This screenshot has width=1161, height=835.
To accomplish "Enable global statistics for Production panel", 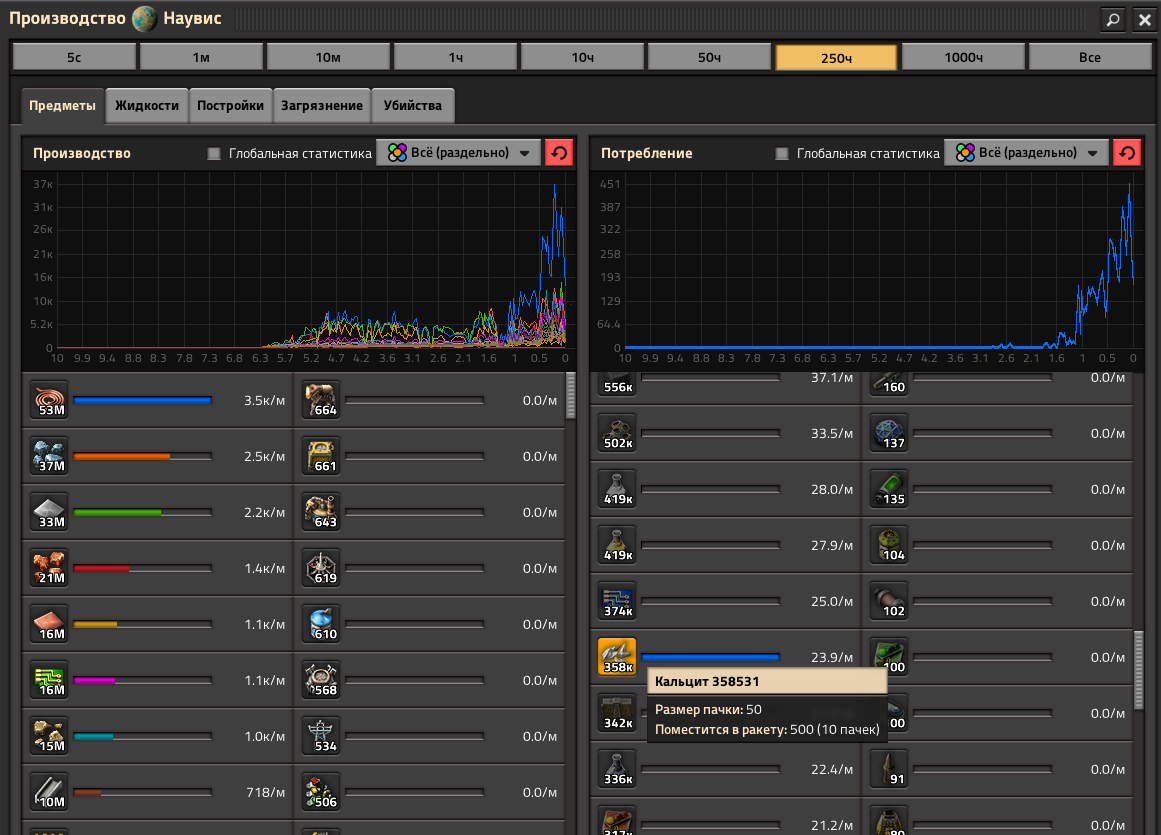I will pos(213,154).
